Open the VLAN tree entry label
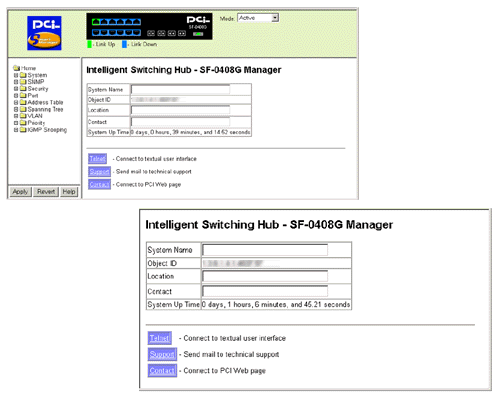500x400 pixels. point(35,116)
